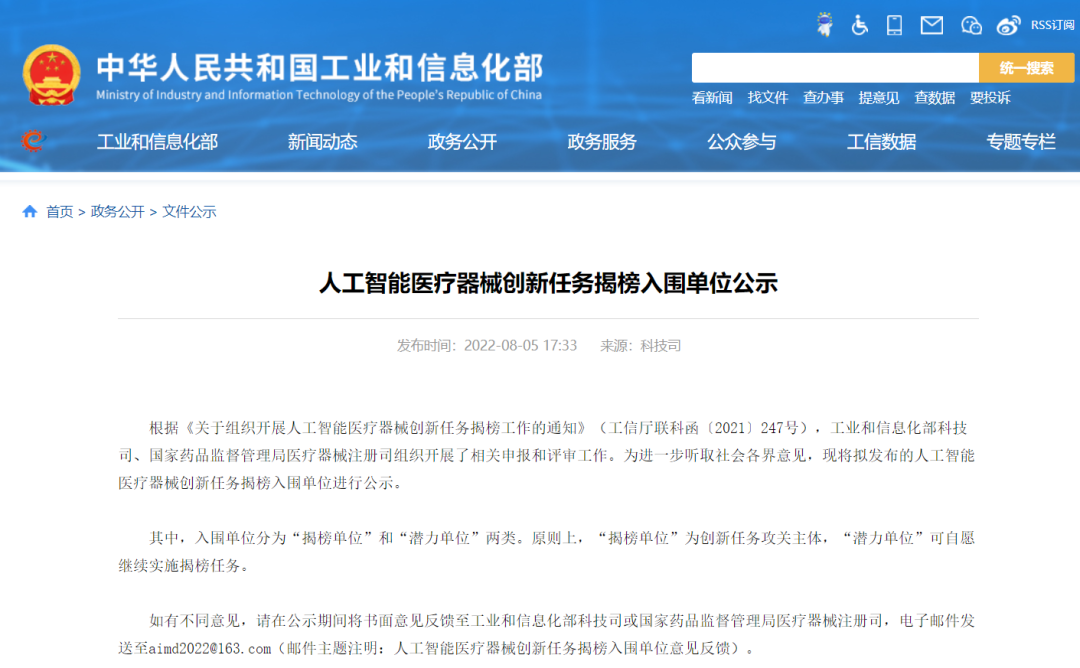Click the ministry name title 中华人民共和国工业和信息化部
Image resolution: width=1080 pixels, height=668 pixels.
tap(320, 67)
